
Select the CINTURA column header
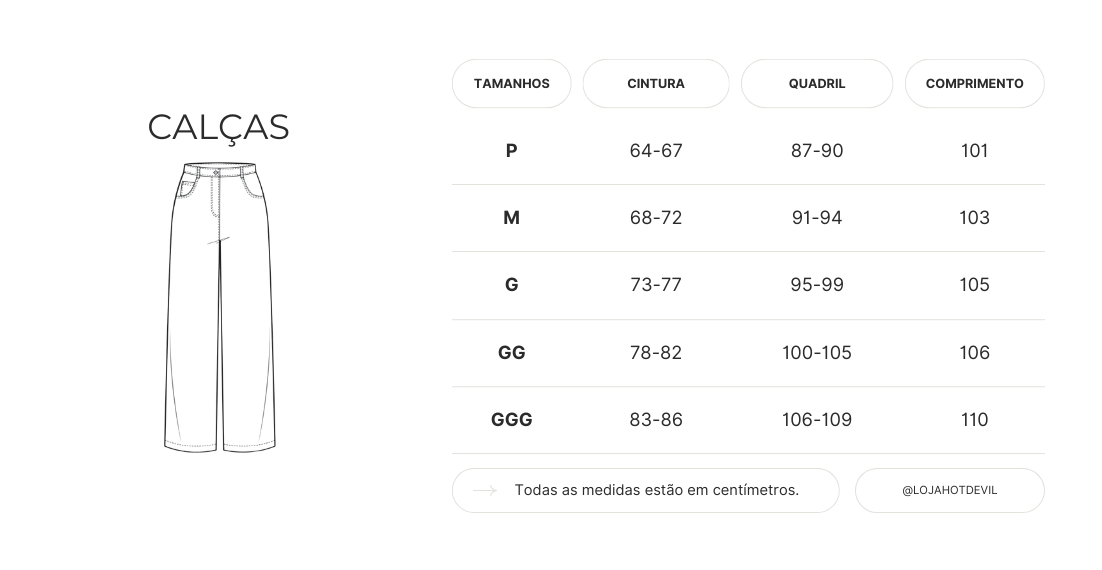pos(656,84)
